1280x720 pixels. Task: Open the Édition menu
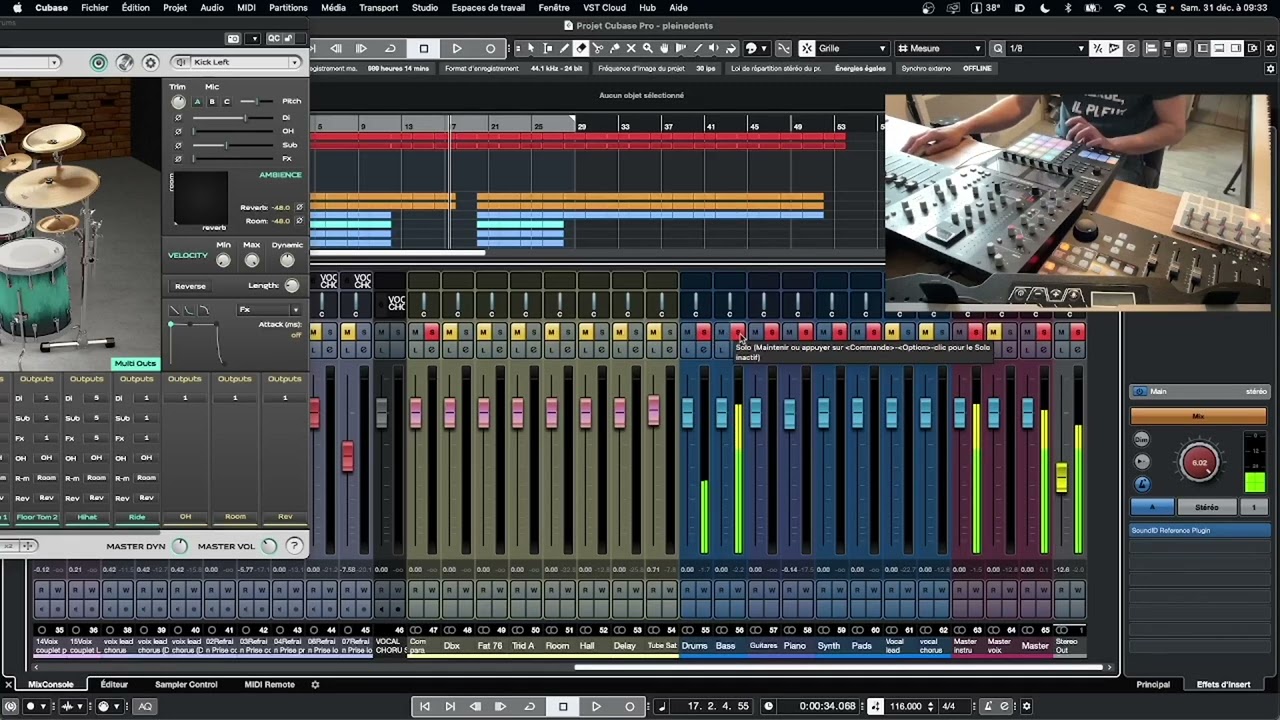click(x=135, y=8)
